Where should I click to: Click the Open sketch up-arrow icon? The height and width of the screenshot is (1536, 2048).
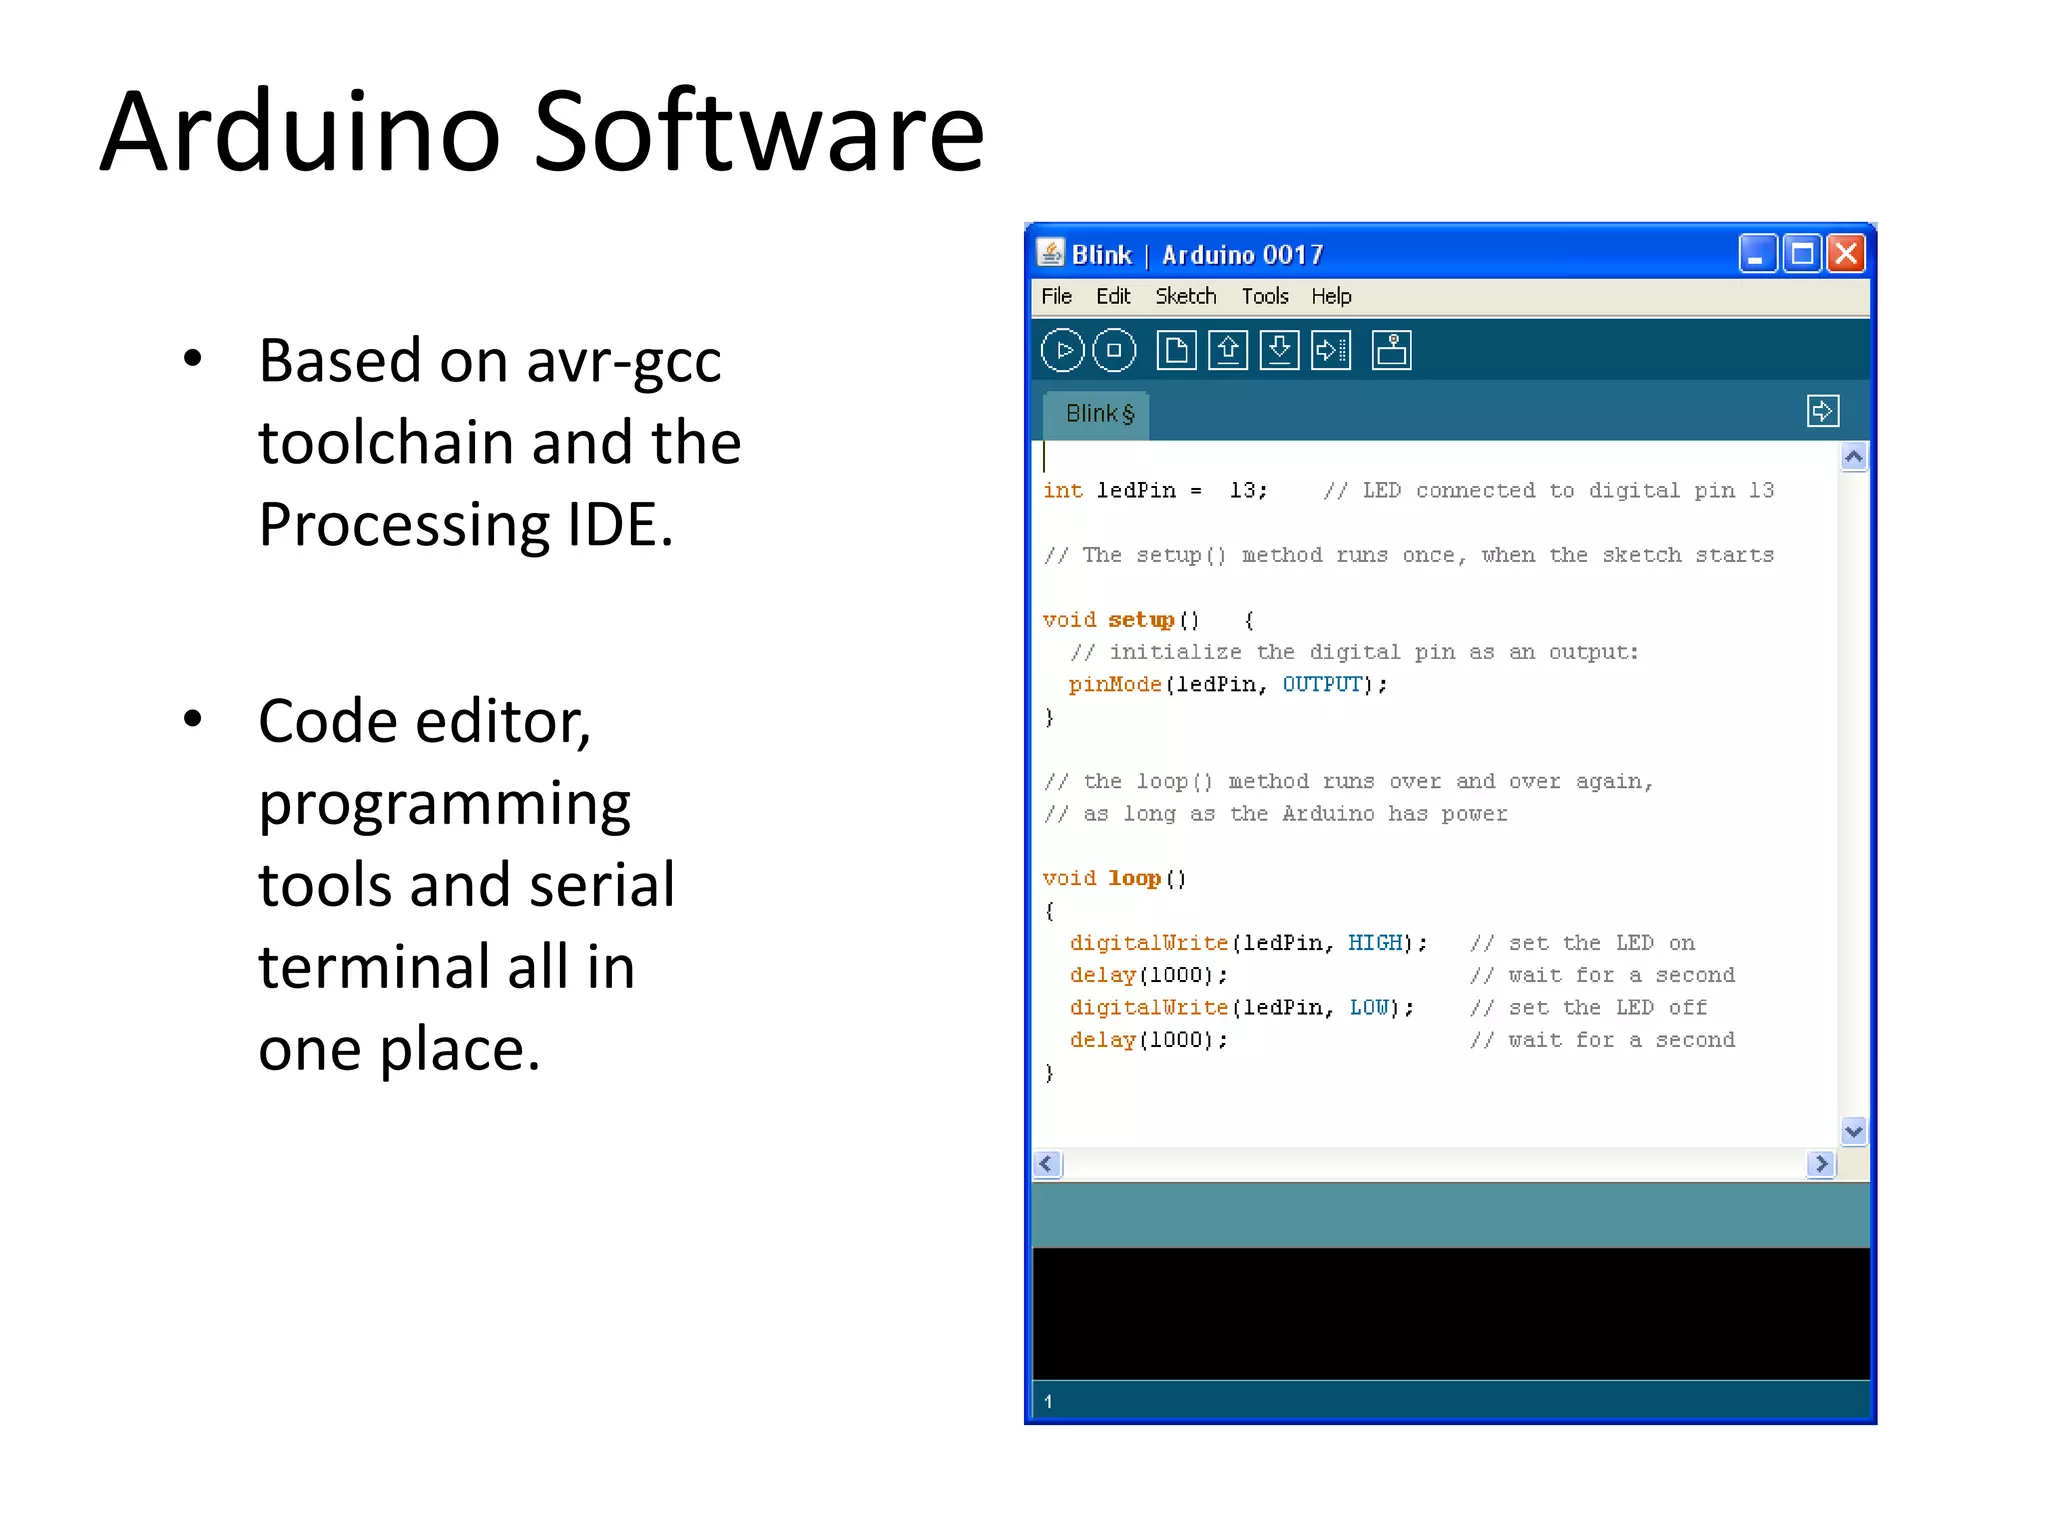coord(1228,351)
